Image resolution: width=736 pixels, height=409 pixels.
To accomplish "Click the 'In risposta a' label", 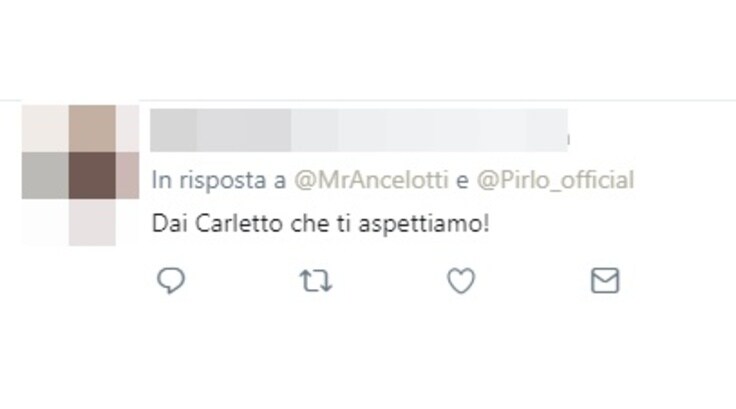I will point(219,180).
